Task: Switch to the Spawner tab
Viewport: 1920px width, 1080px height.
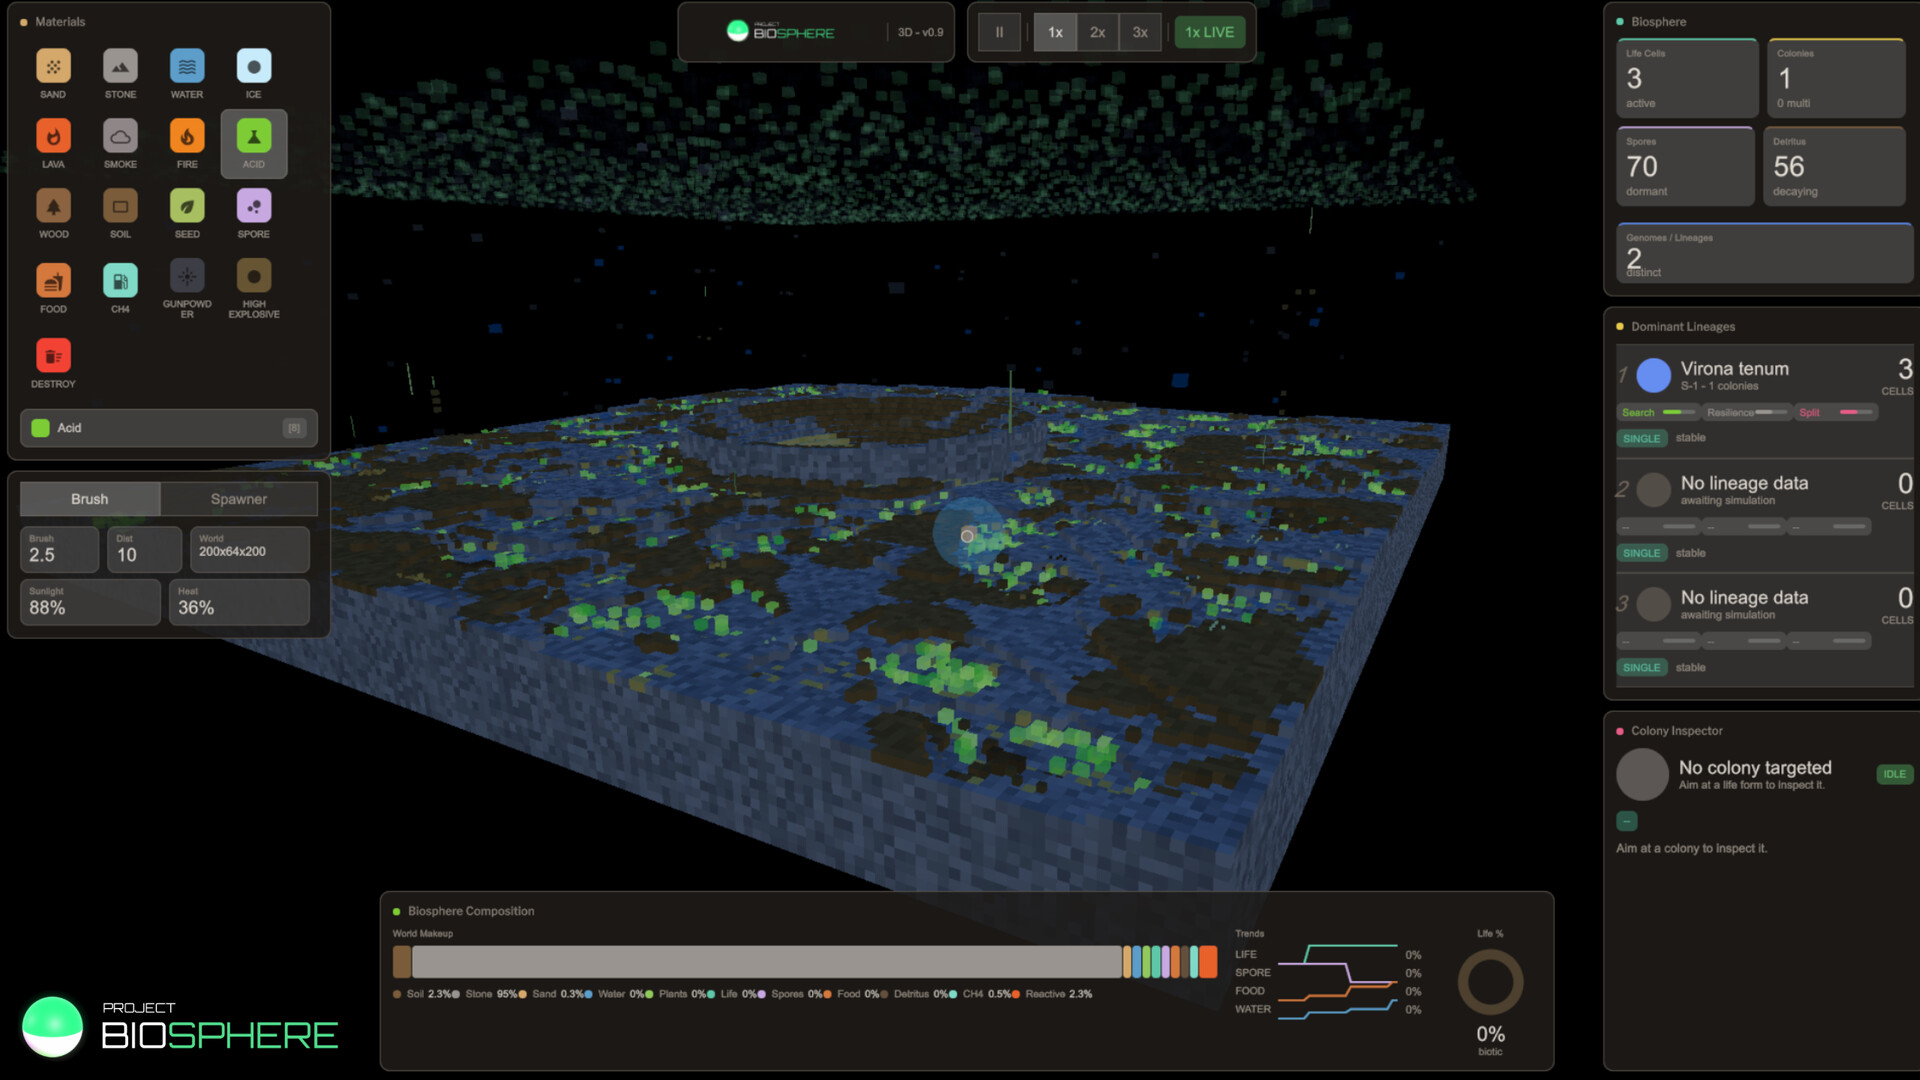Action: tap(238, 499)
